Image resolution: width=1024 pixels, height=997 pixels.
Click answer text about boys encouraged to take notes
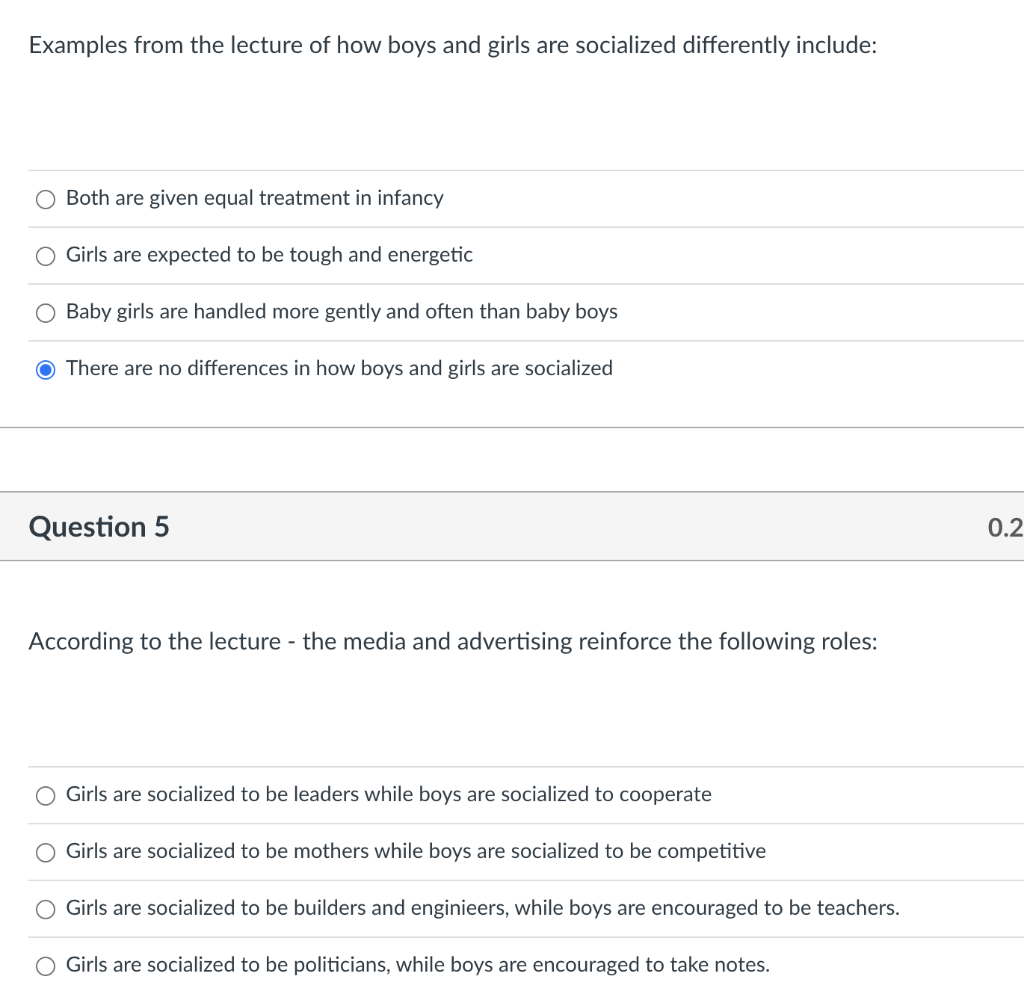pyautogui.click(x=417, y=965)
